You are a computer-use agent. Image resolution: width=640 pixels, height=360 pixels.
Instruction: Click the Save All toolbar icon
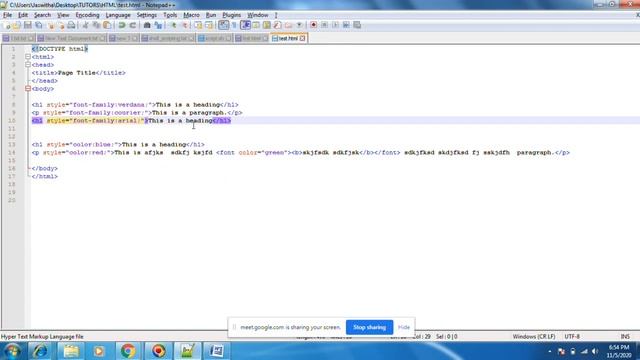tap(39, 25)
